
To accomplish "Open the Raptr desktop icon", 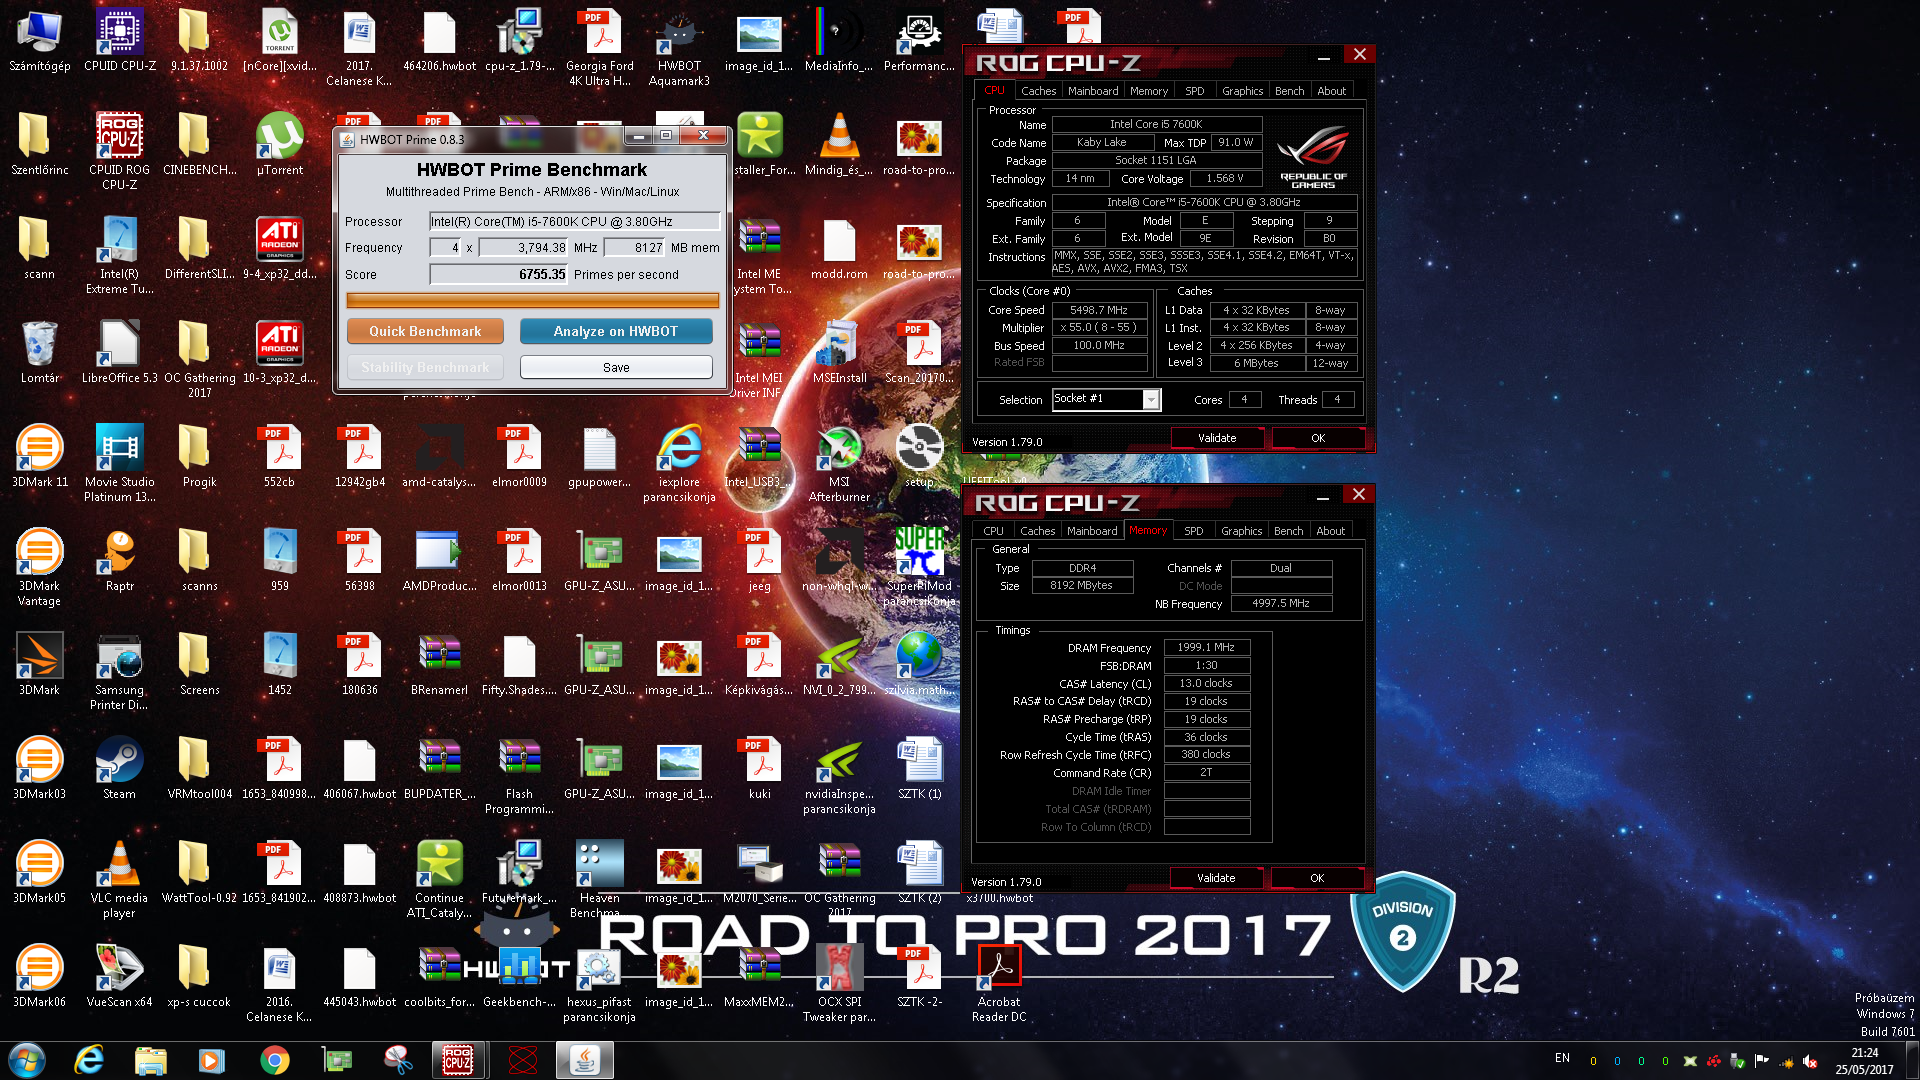I will [119, 560].
